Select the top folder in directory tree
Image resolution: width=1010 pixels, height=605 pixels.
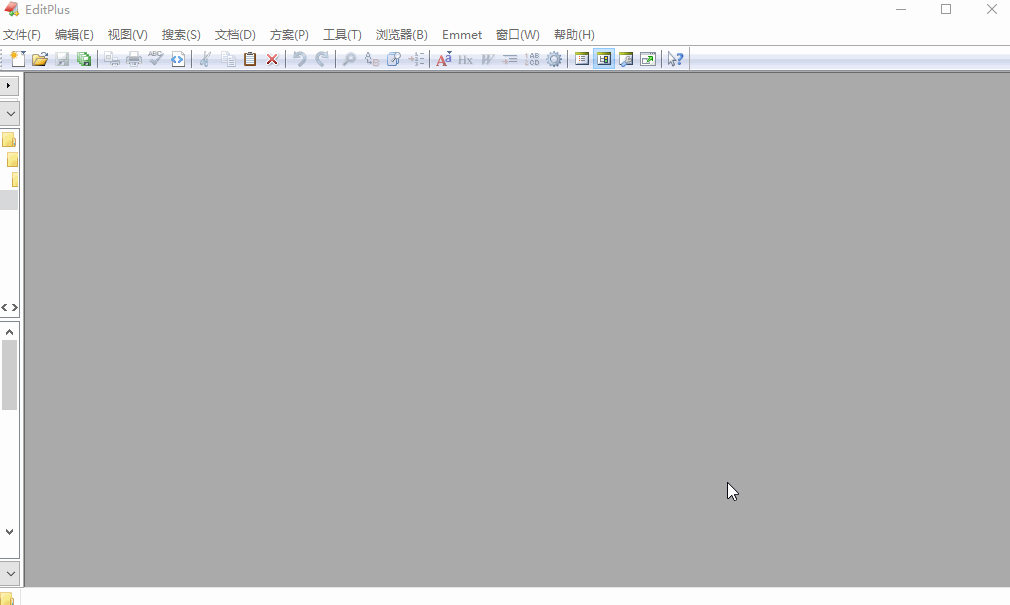(9, 140)
